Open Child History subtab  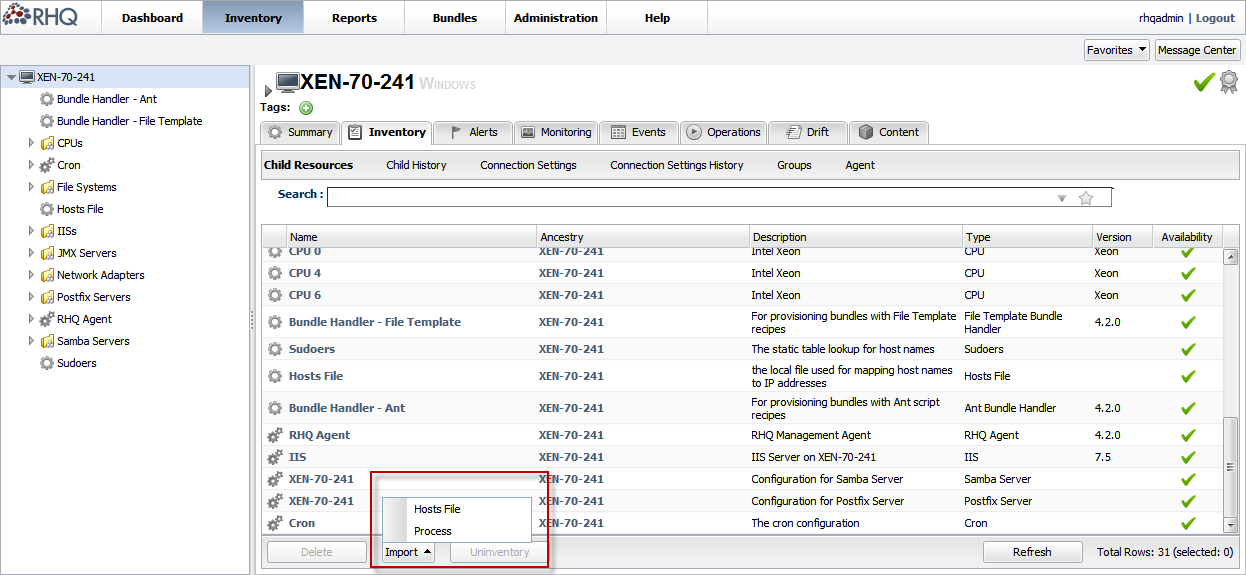(x=416, y=165)
